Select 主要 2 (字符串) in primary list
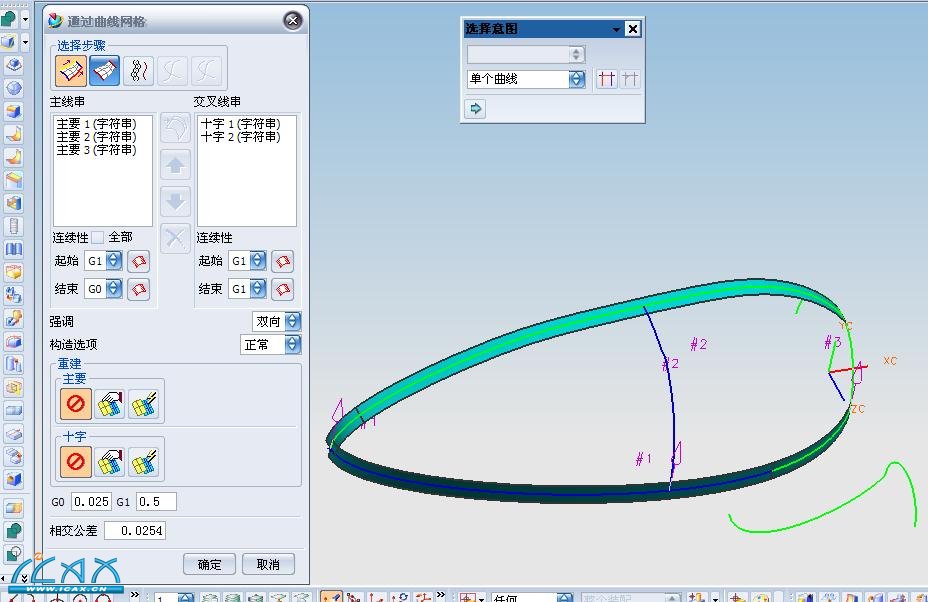Image resolution: width=928 pixels, height=602 pixels. pyautogui.click(x=96, y=137)
